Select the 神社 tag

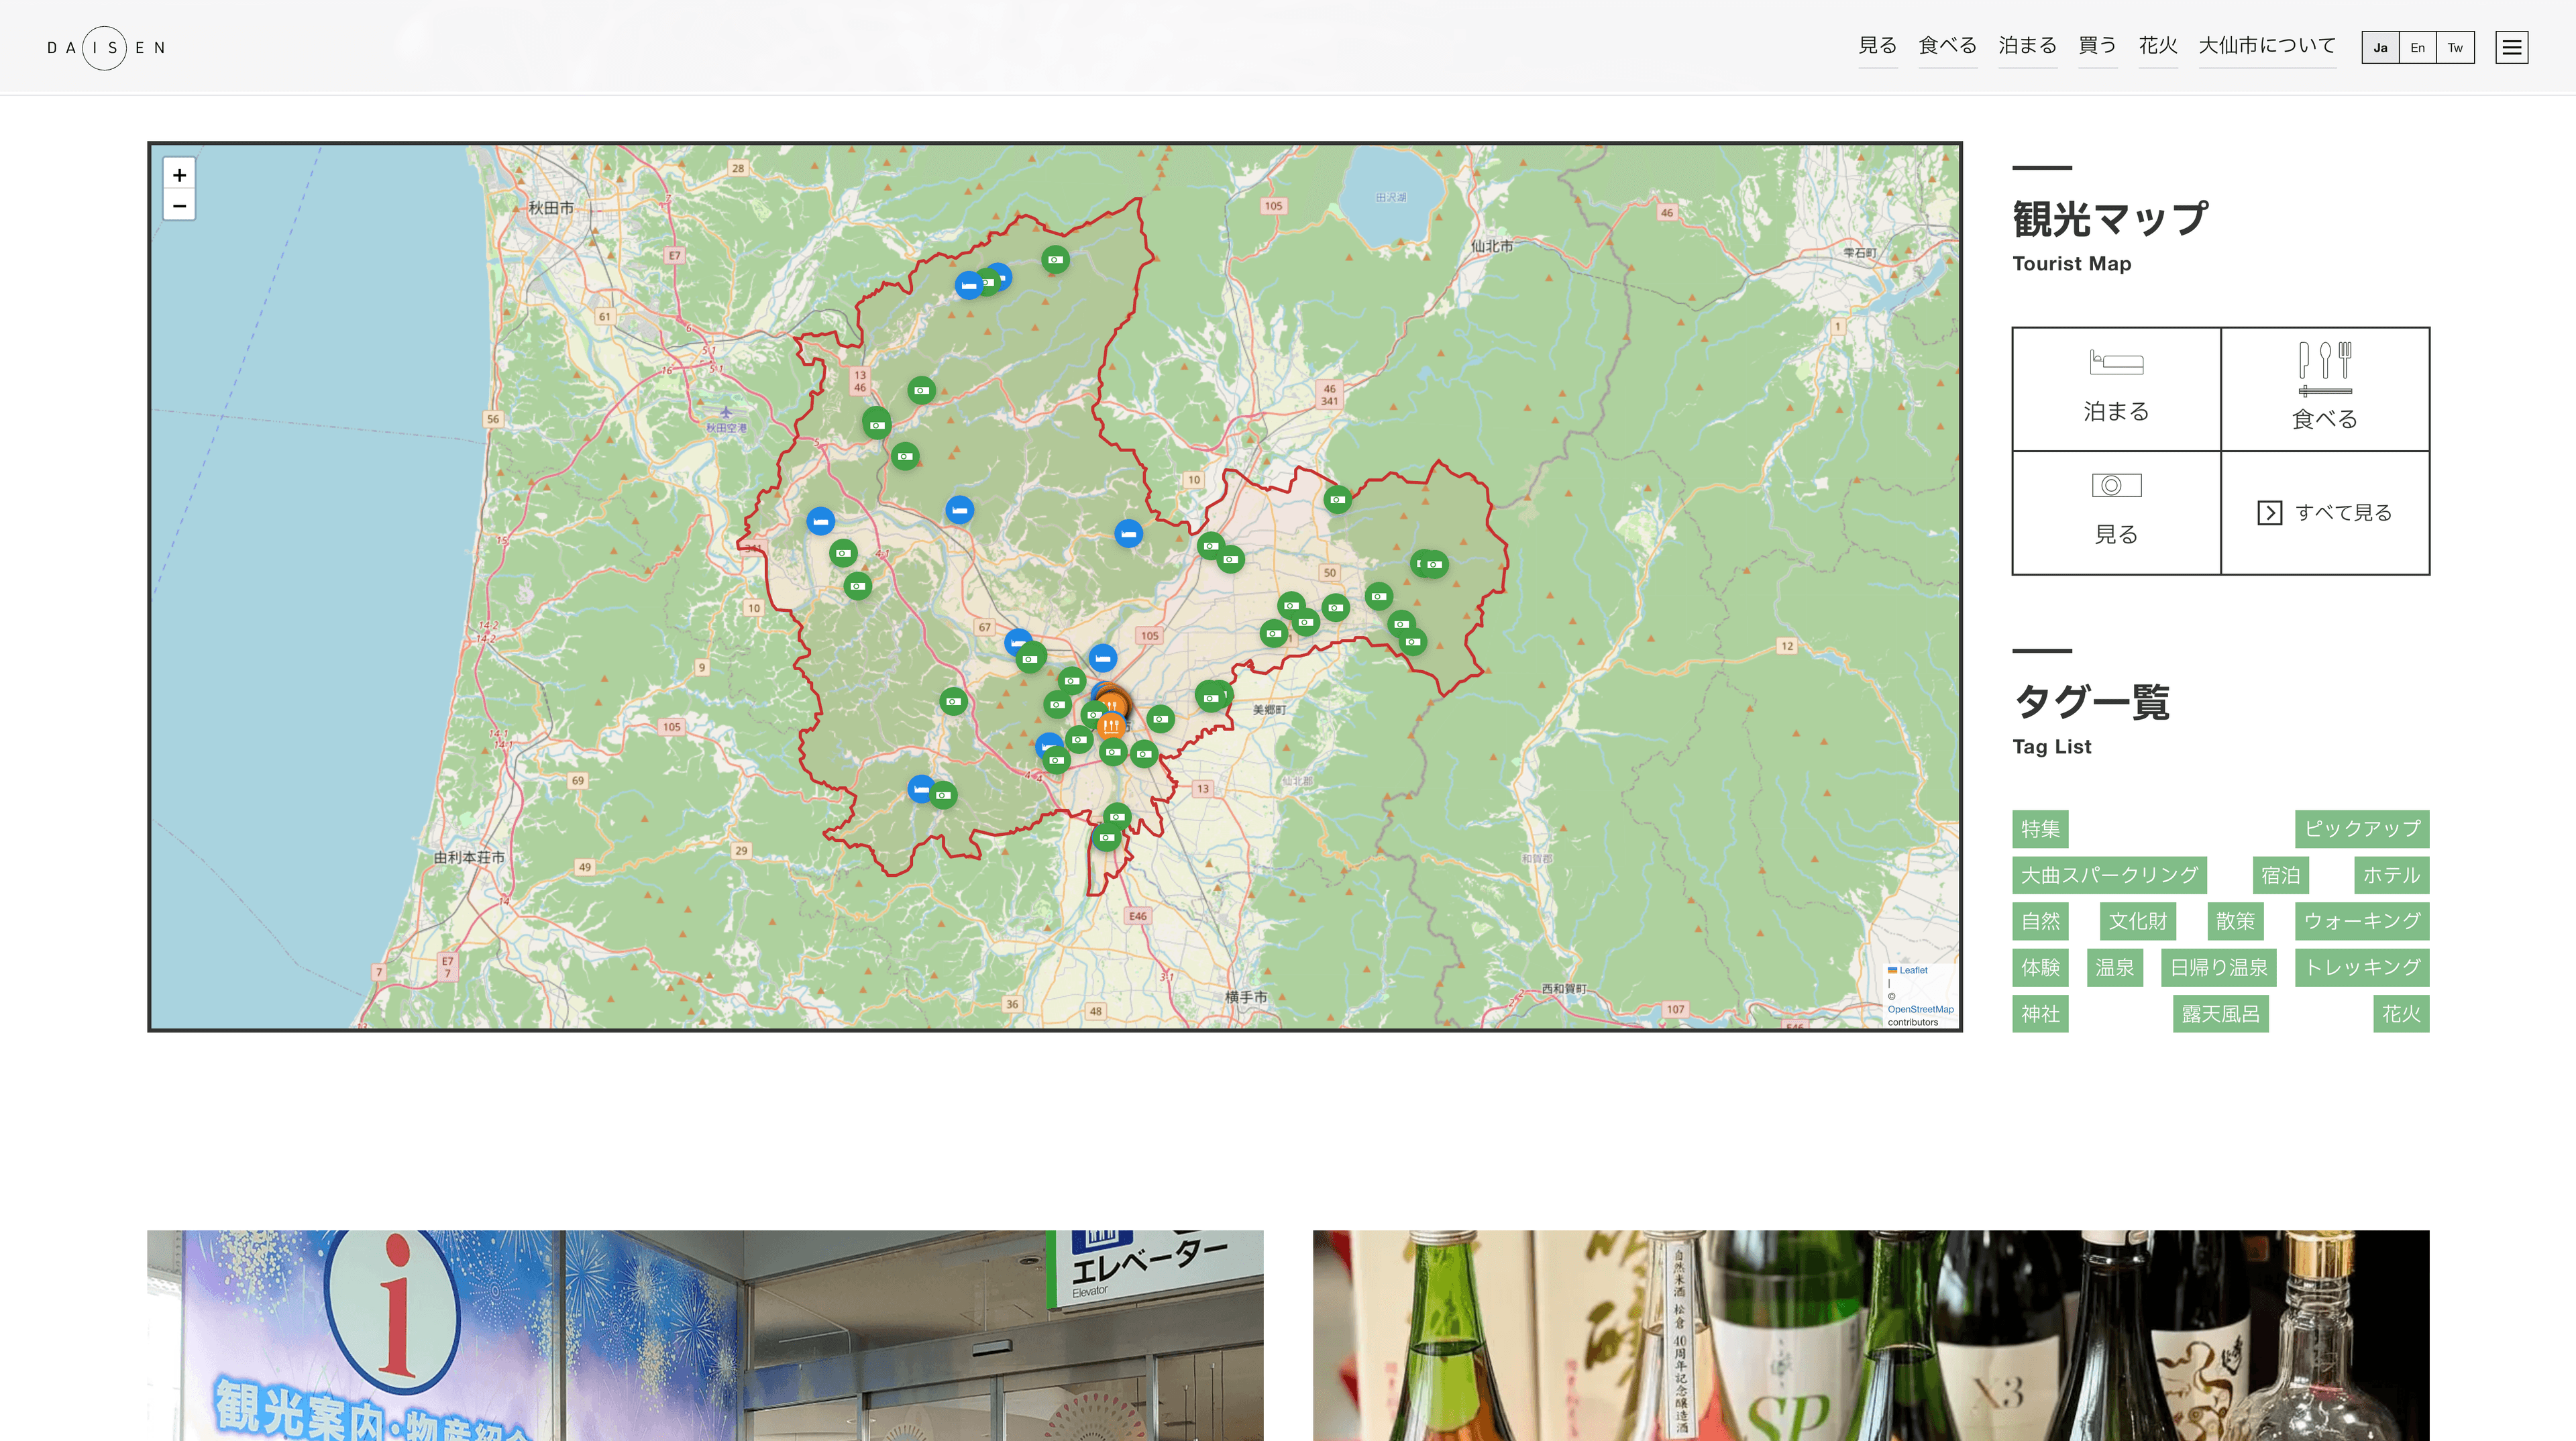2040,1014
